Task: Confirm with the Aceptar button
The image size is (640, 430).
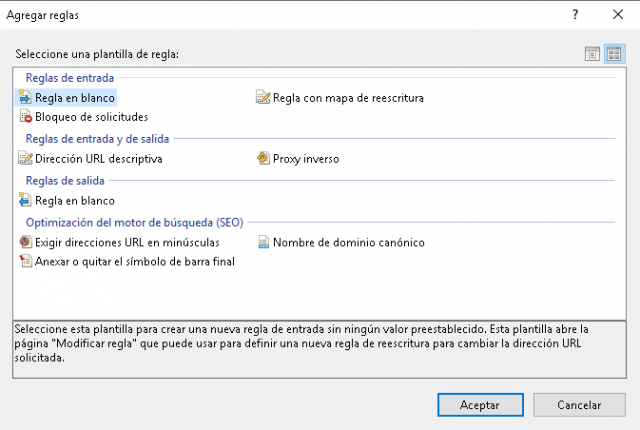Action: point(480,405)
